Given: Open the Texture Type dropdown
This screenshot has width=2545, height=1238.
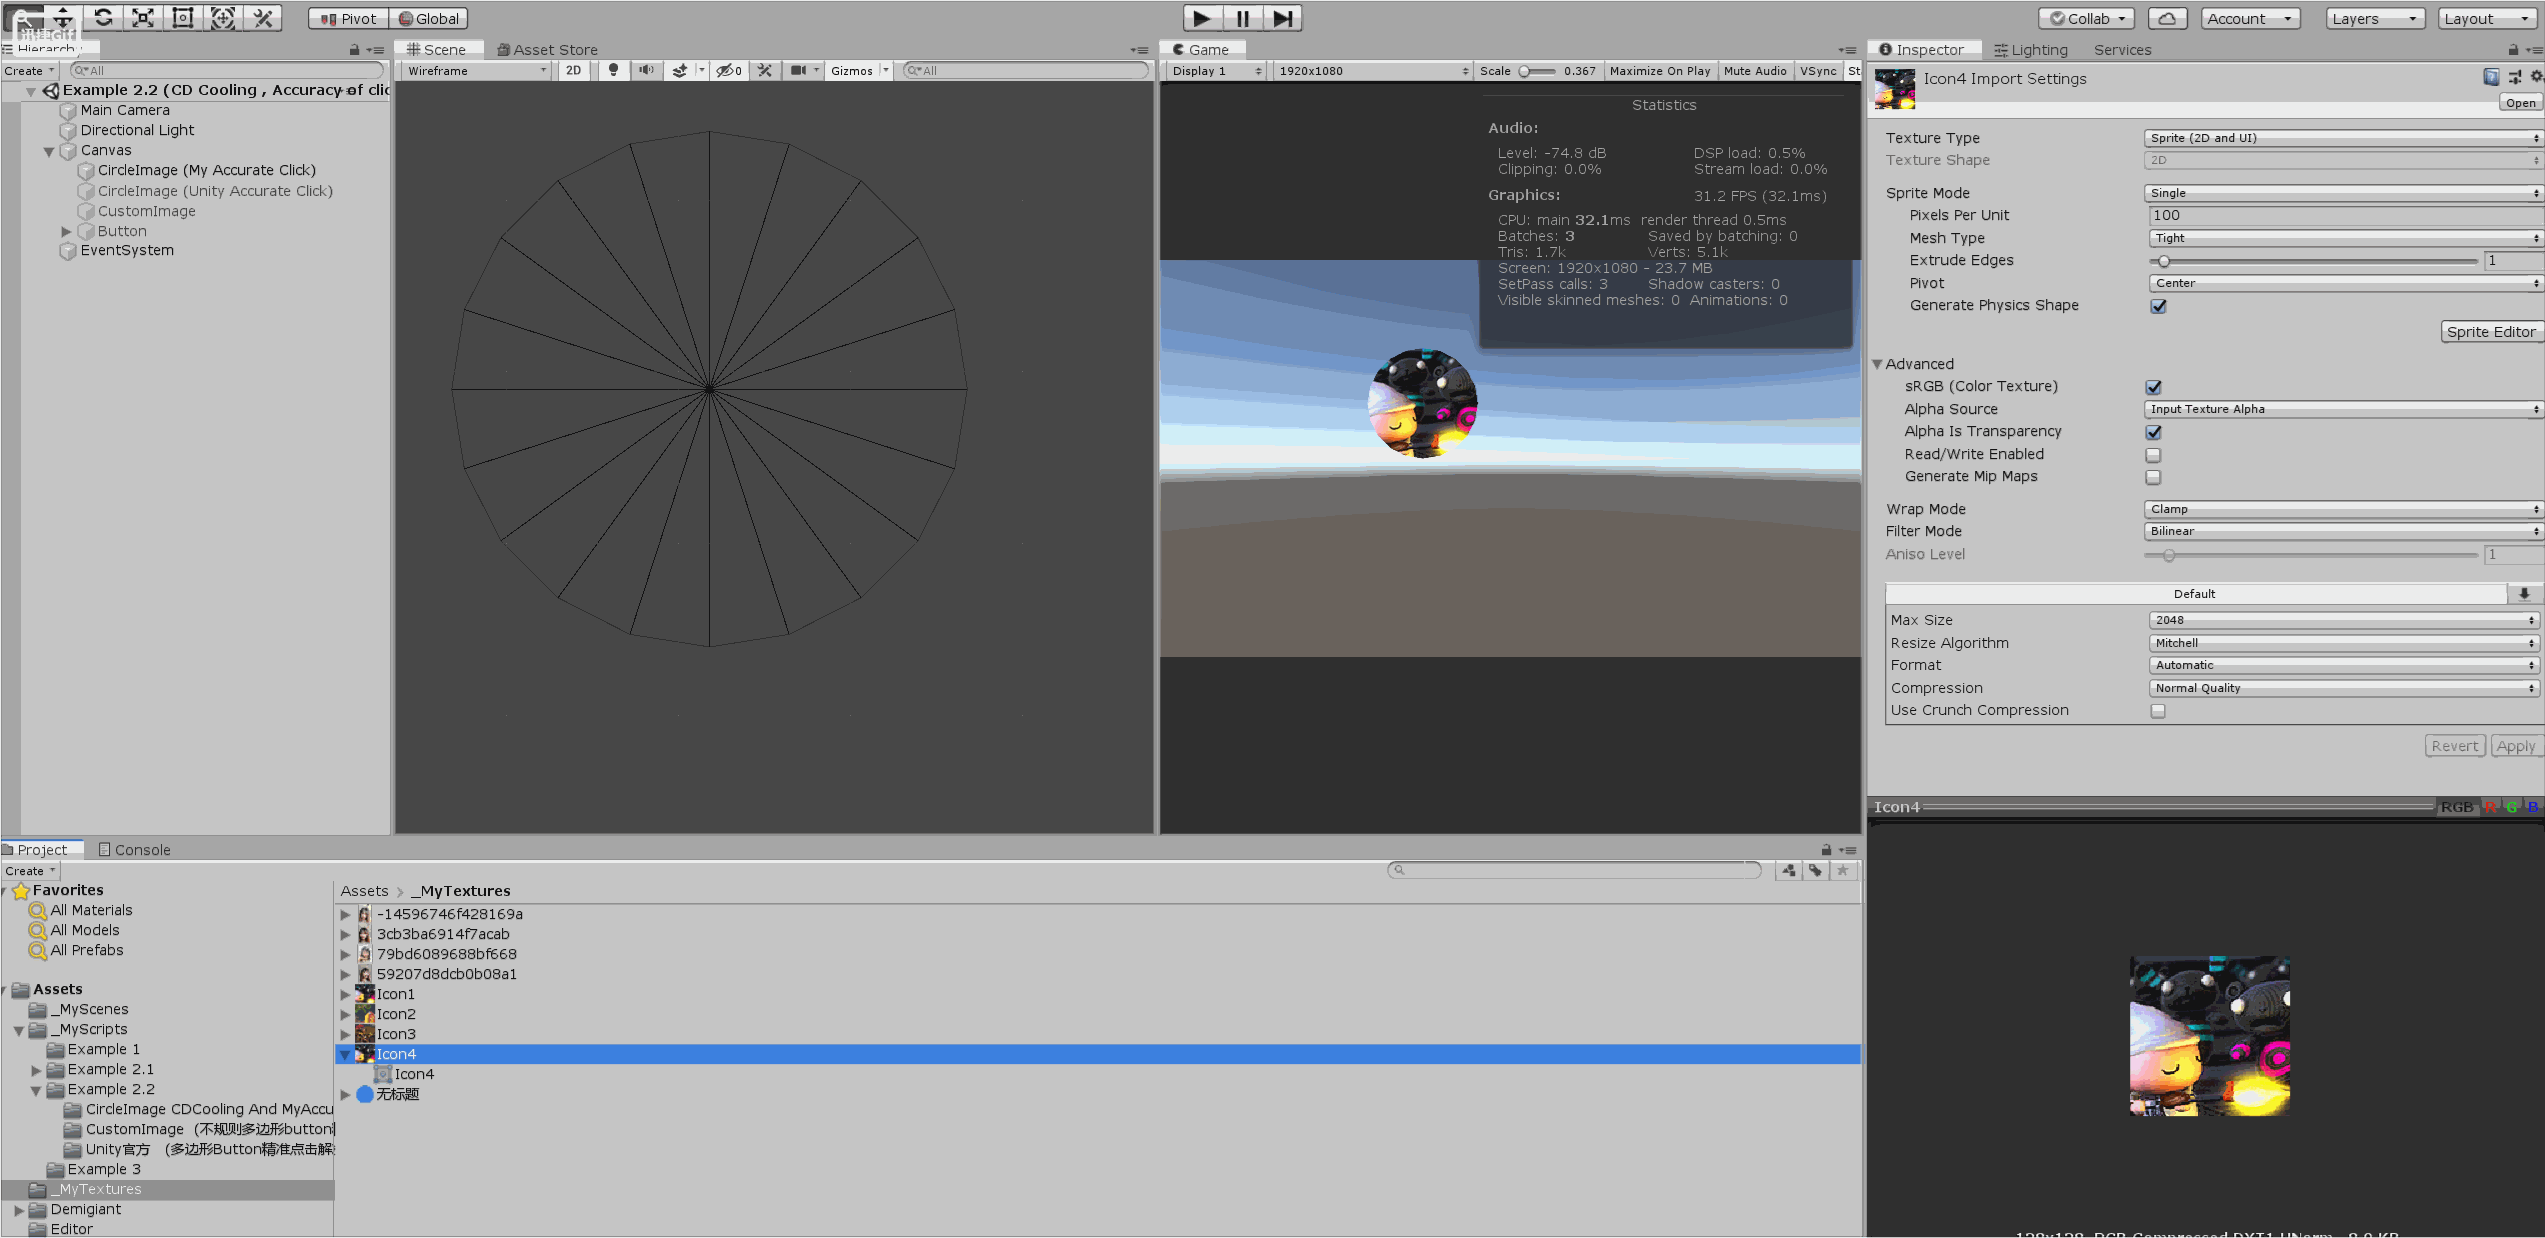Looking at the screenshot, I should 2342,138.
